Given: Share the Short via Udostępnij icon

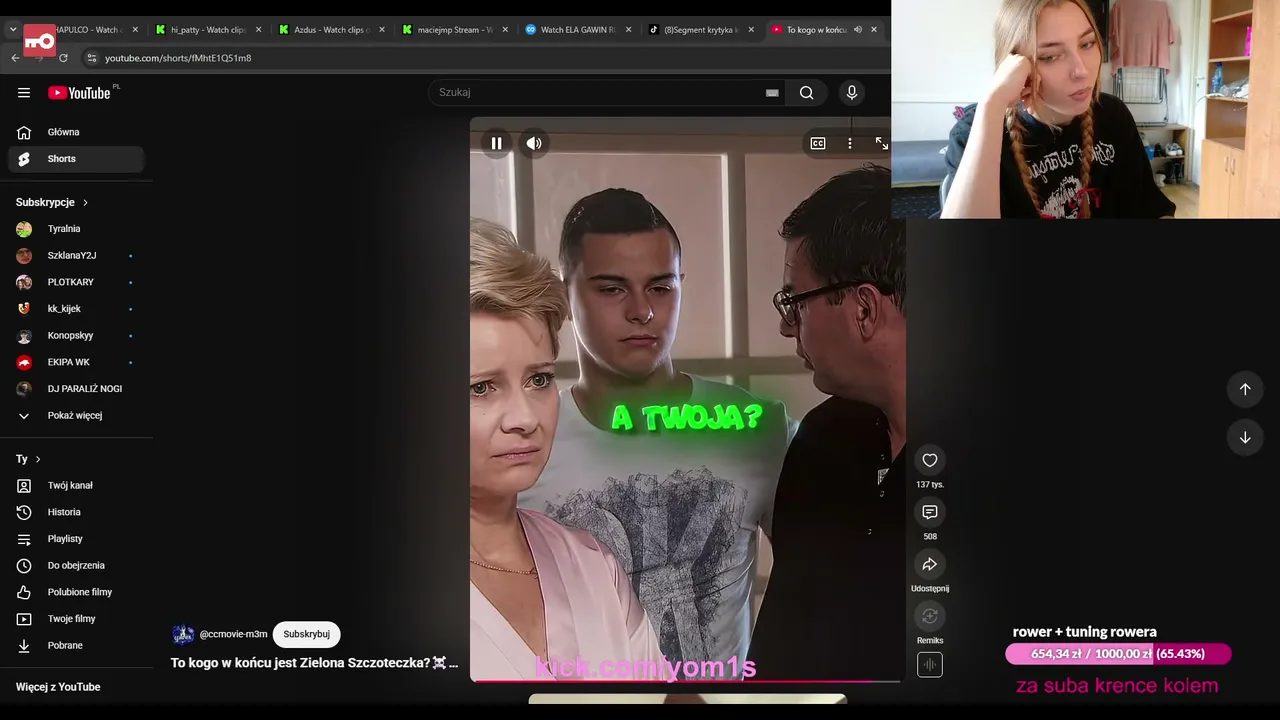Looking at the screenshot, I should [x=930, y=564].
